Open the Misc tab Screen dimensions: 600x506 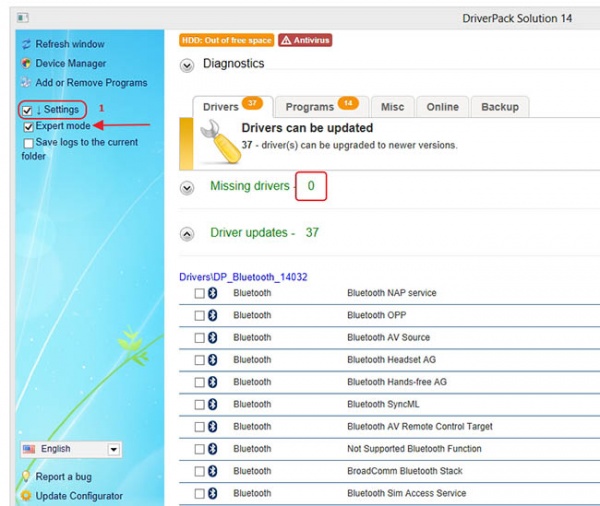(392, 107)
